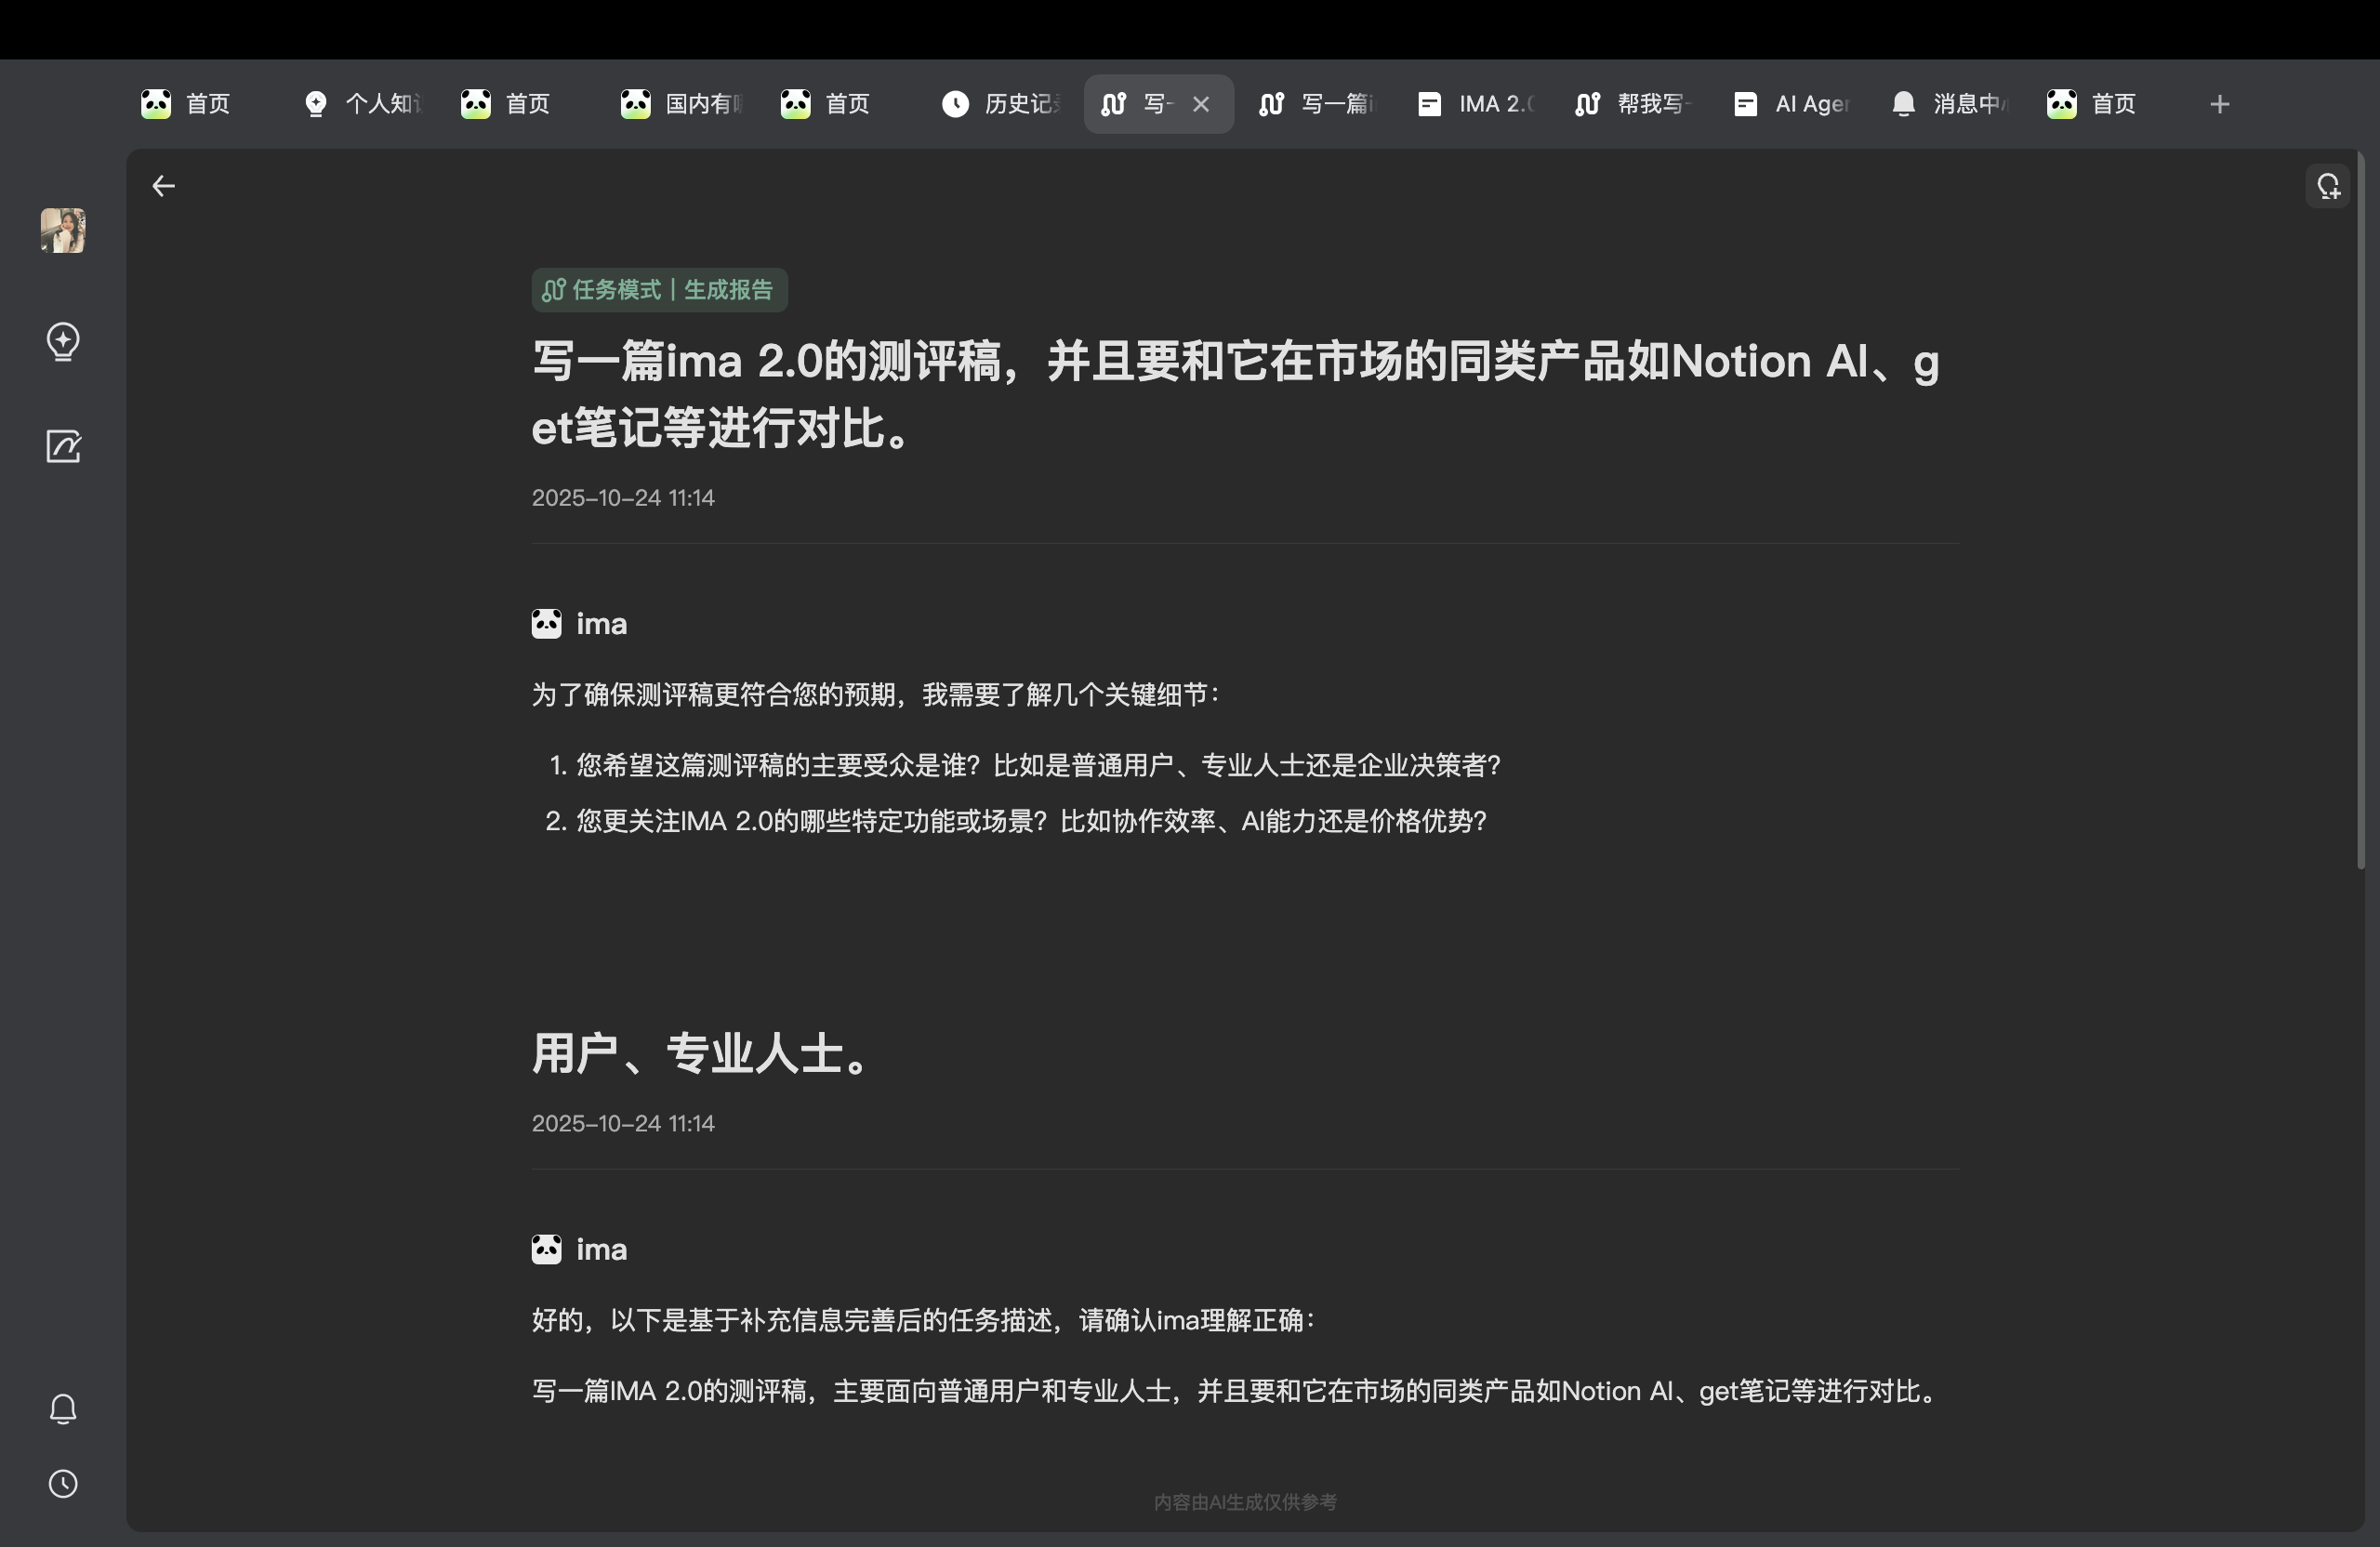Switch to the 历史记录 tab
The image size is (2380, 1547).
1000,104
